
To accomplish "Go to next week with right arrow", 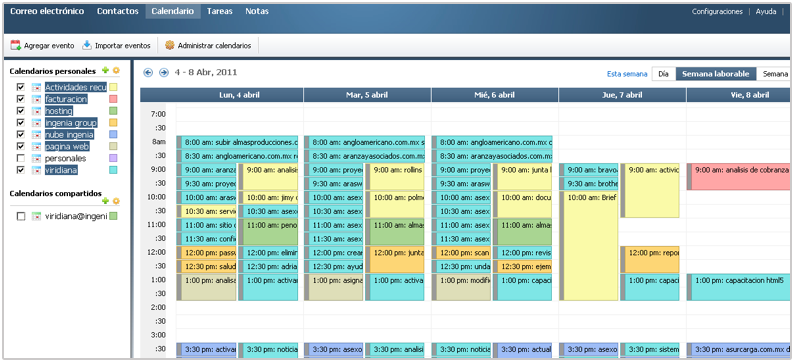I will [x=164, y=72].
